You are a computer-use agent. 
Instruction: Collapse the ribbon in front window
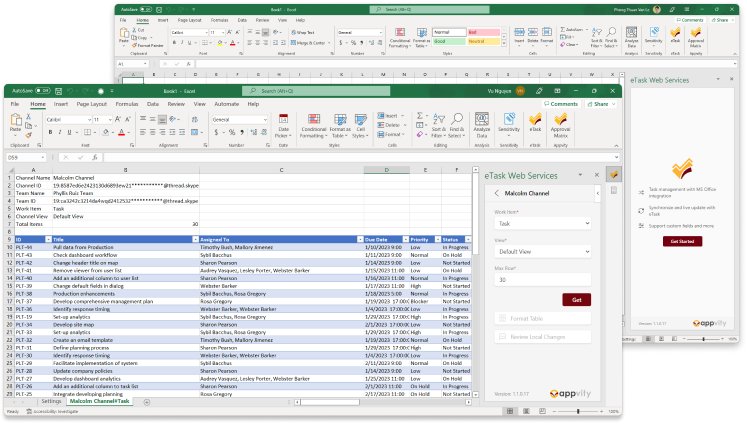coord(616,146)
